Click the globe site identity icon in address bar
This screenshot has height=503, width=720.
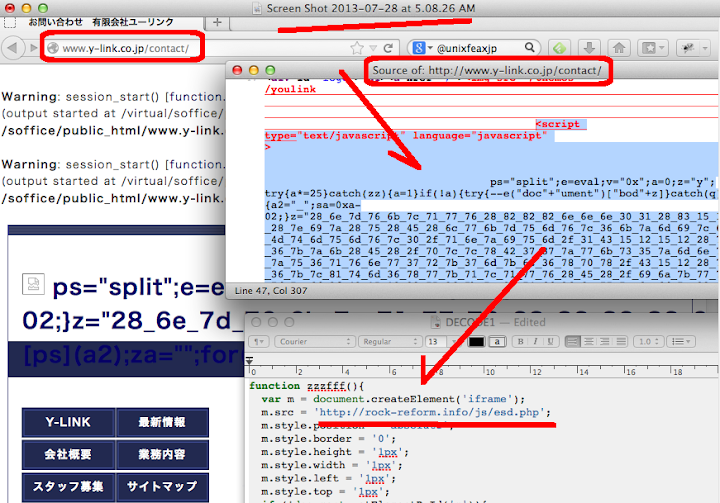53,48
